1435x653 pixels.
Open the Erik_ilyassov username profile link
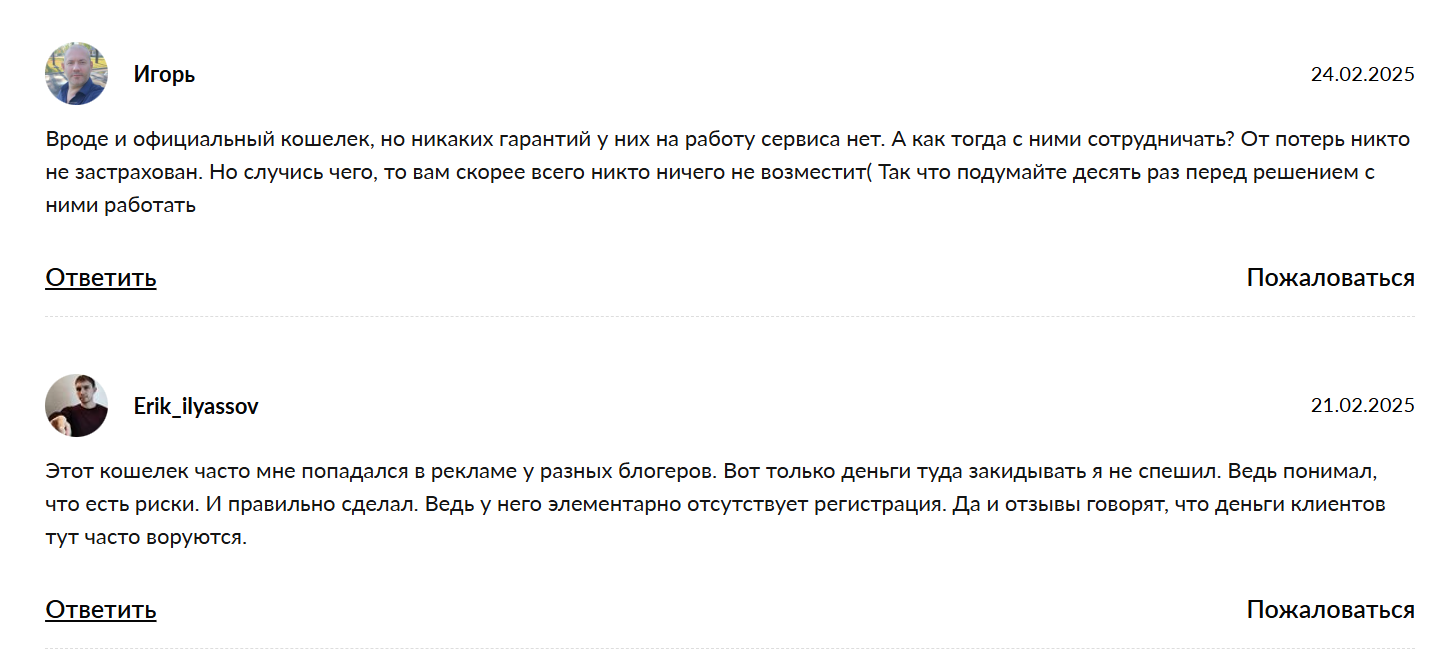click(x=196, y=406)
